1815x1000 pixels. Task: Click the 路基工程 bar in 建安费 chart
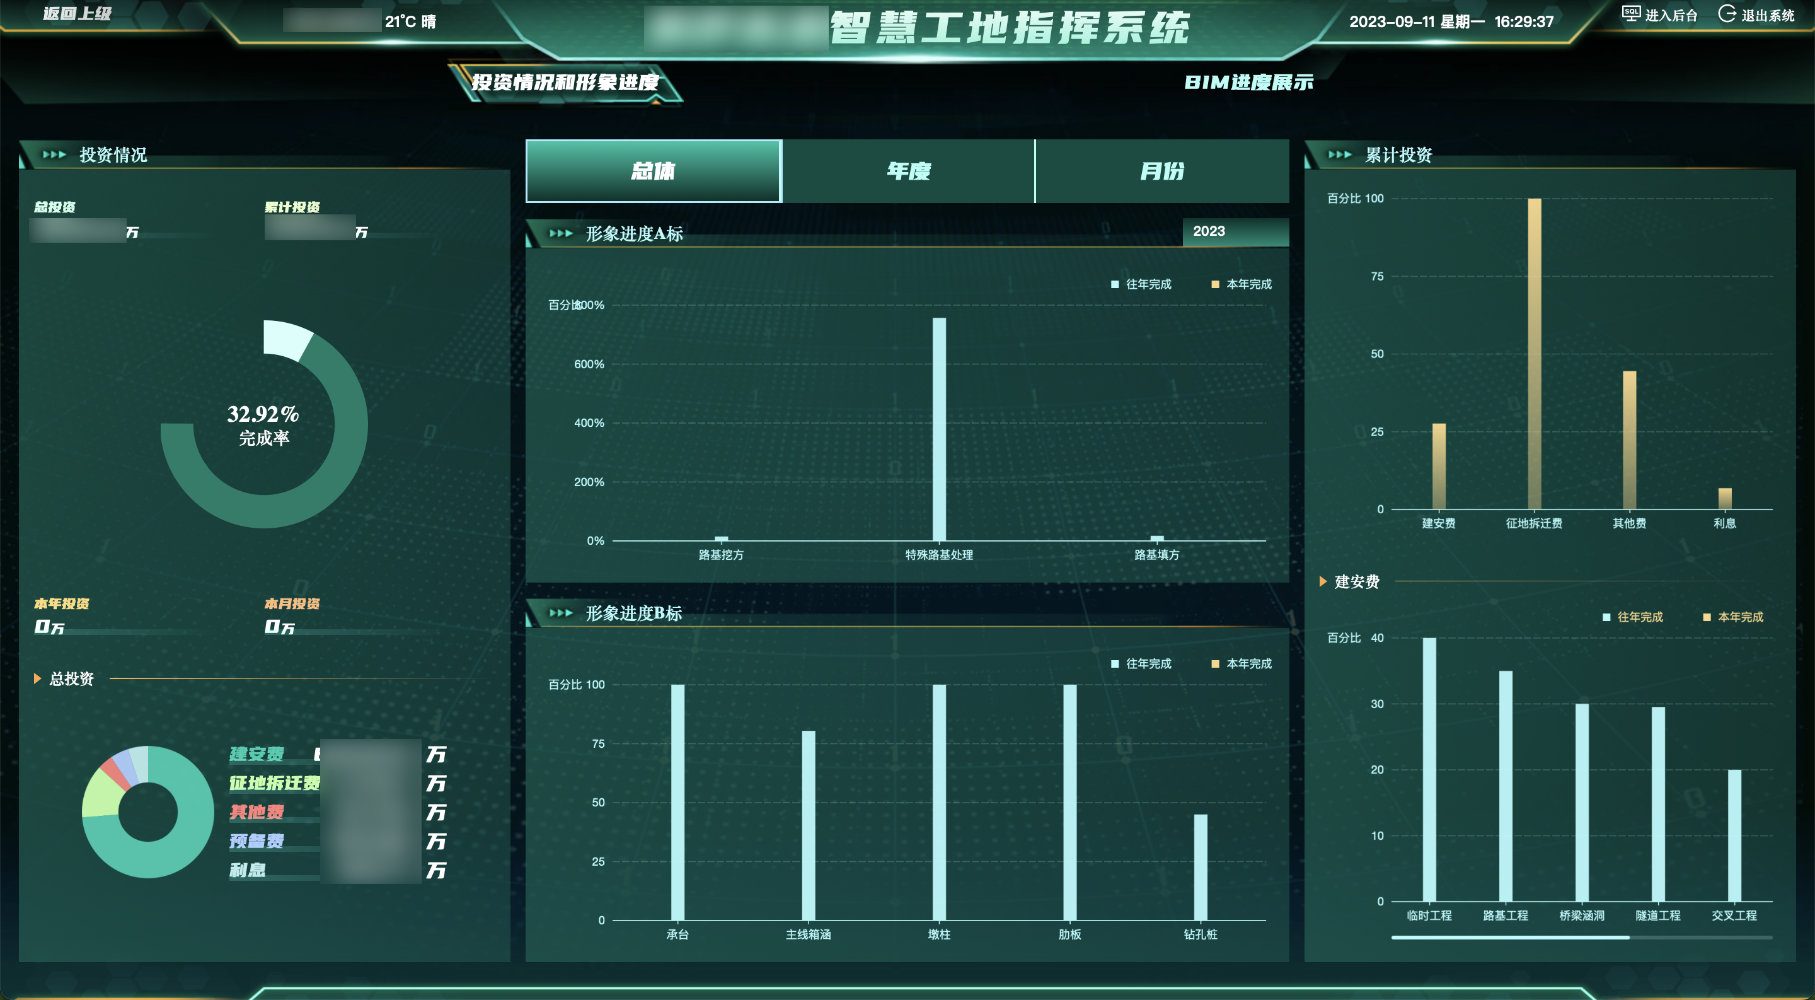point(1505,786)
